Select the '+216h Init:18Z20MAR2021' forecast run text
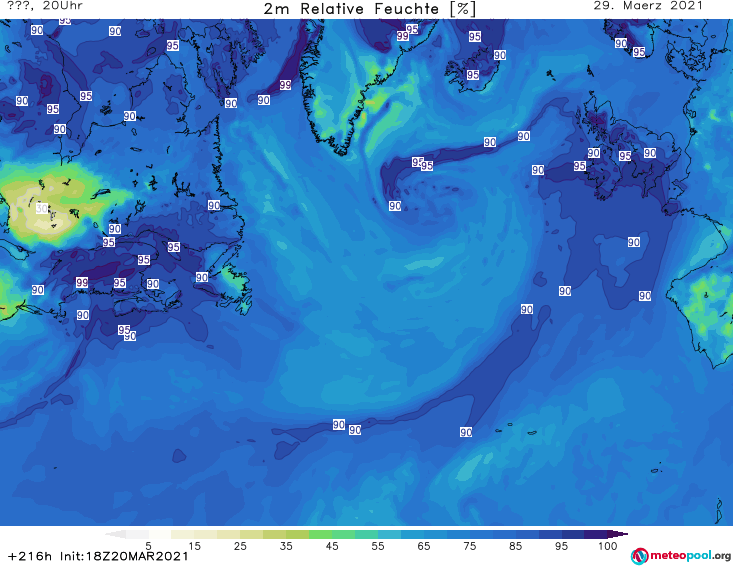Viewport: 733px width, 566px height. point(98,556)
